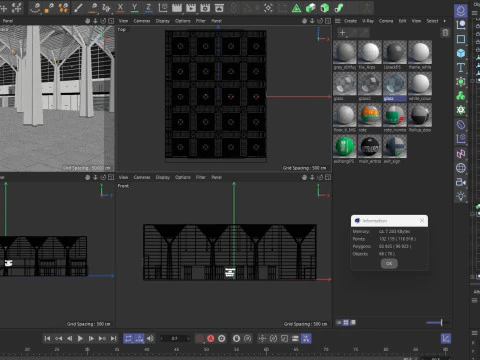Select the Cube primitive in side palette
This screenshot has height=360, width=480.
pyautogui.click(x=461, y=53)
